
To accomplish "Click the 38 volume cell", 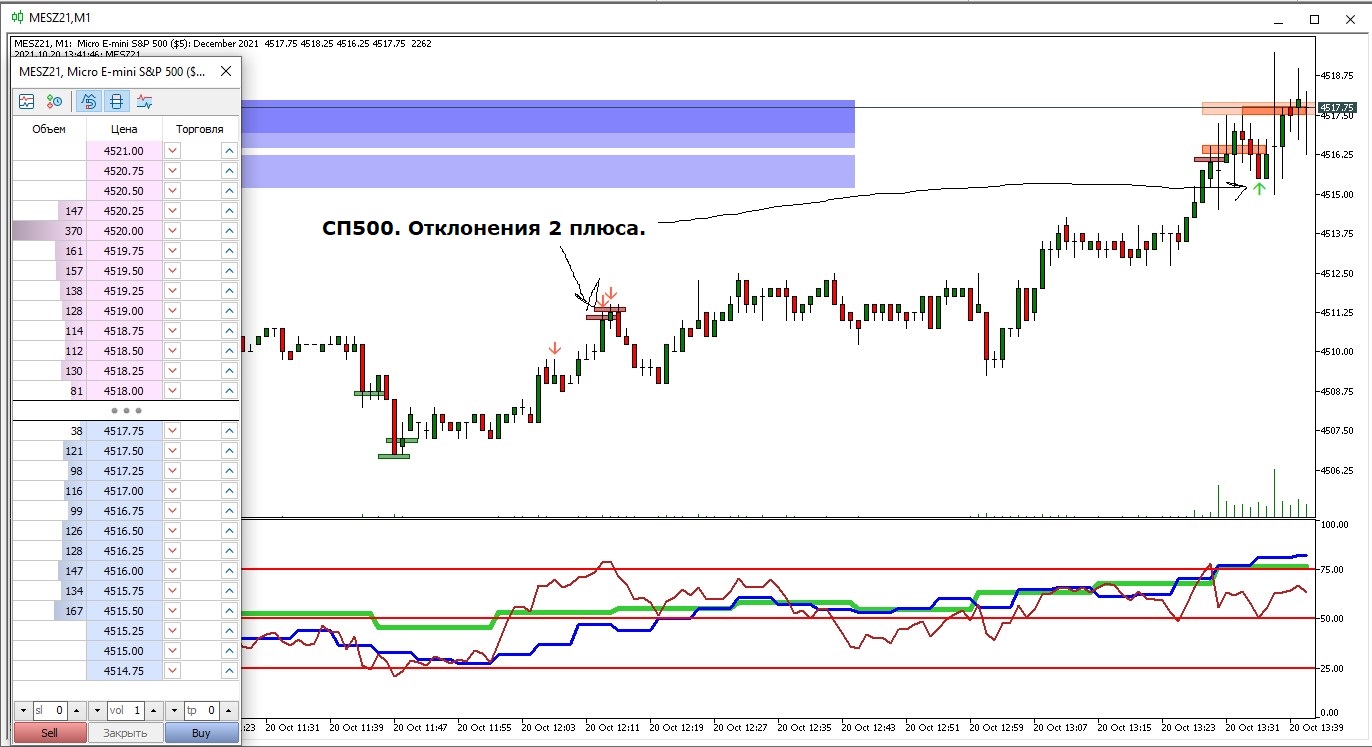I will (49, 431).
